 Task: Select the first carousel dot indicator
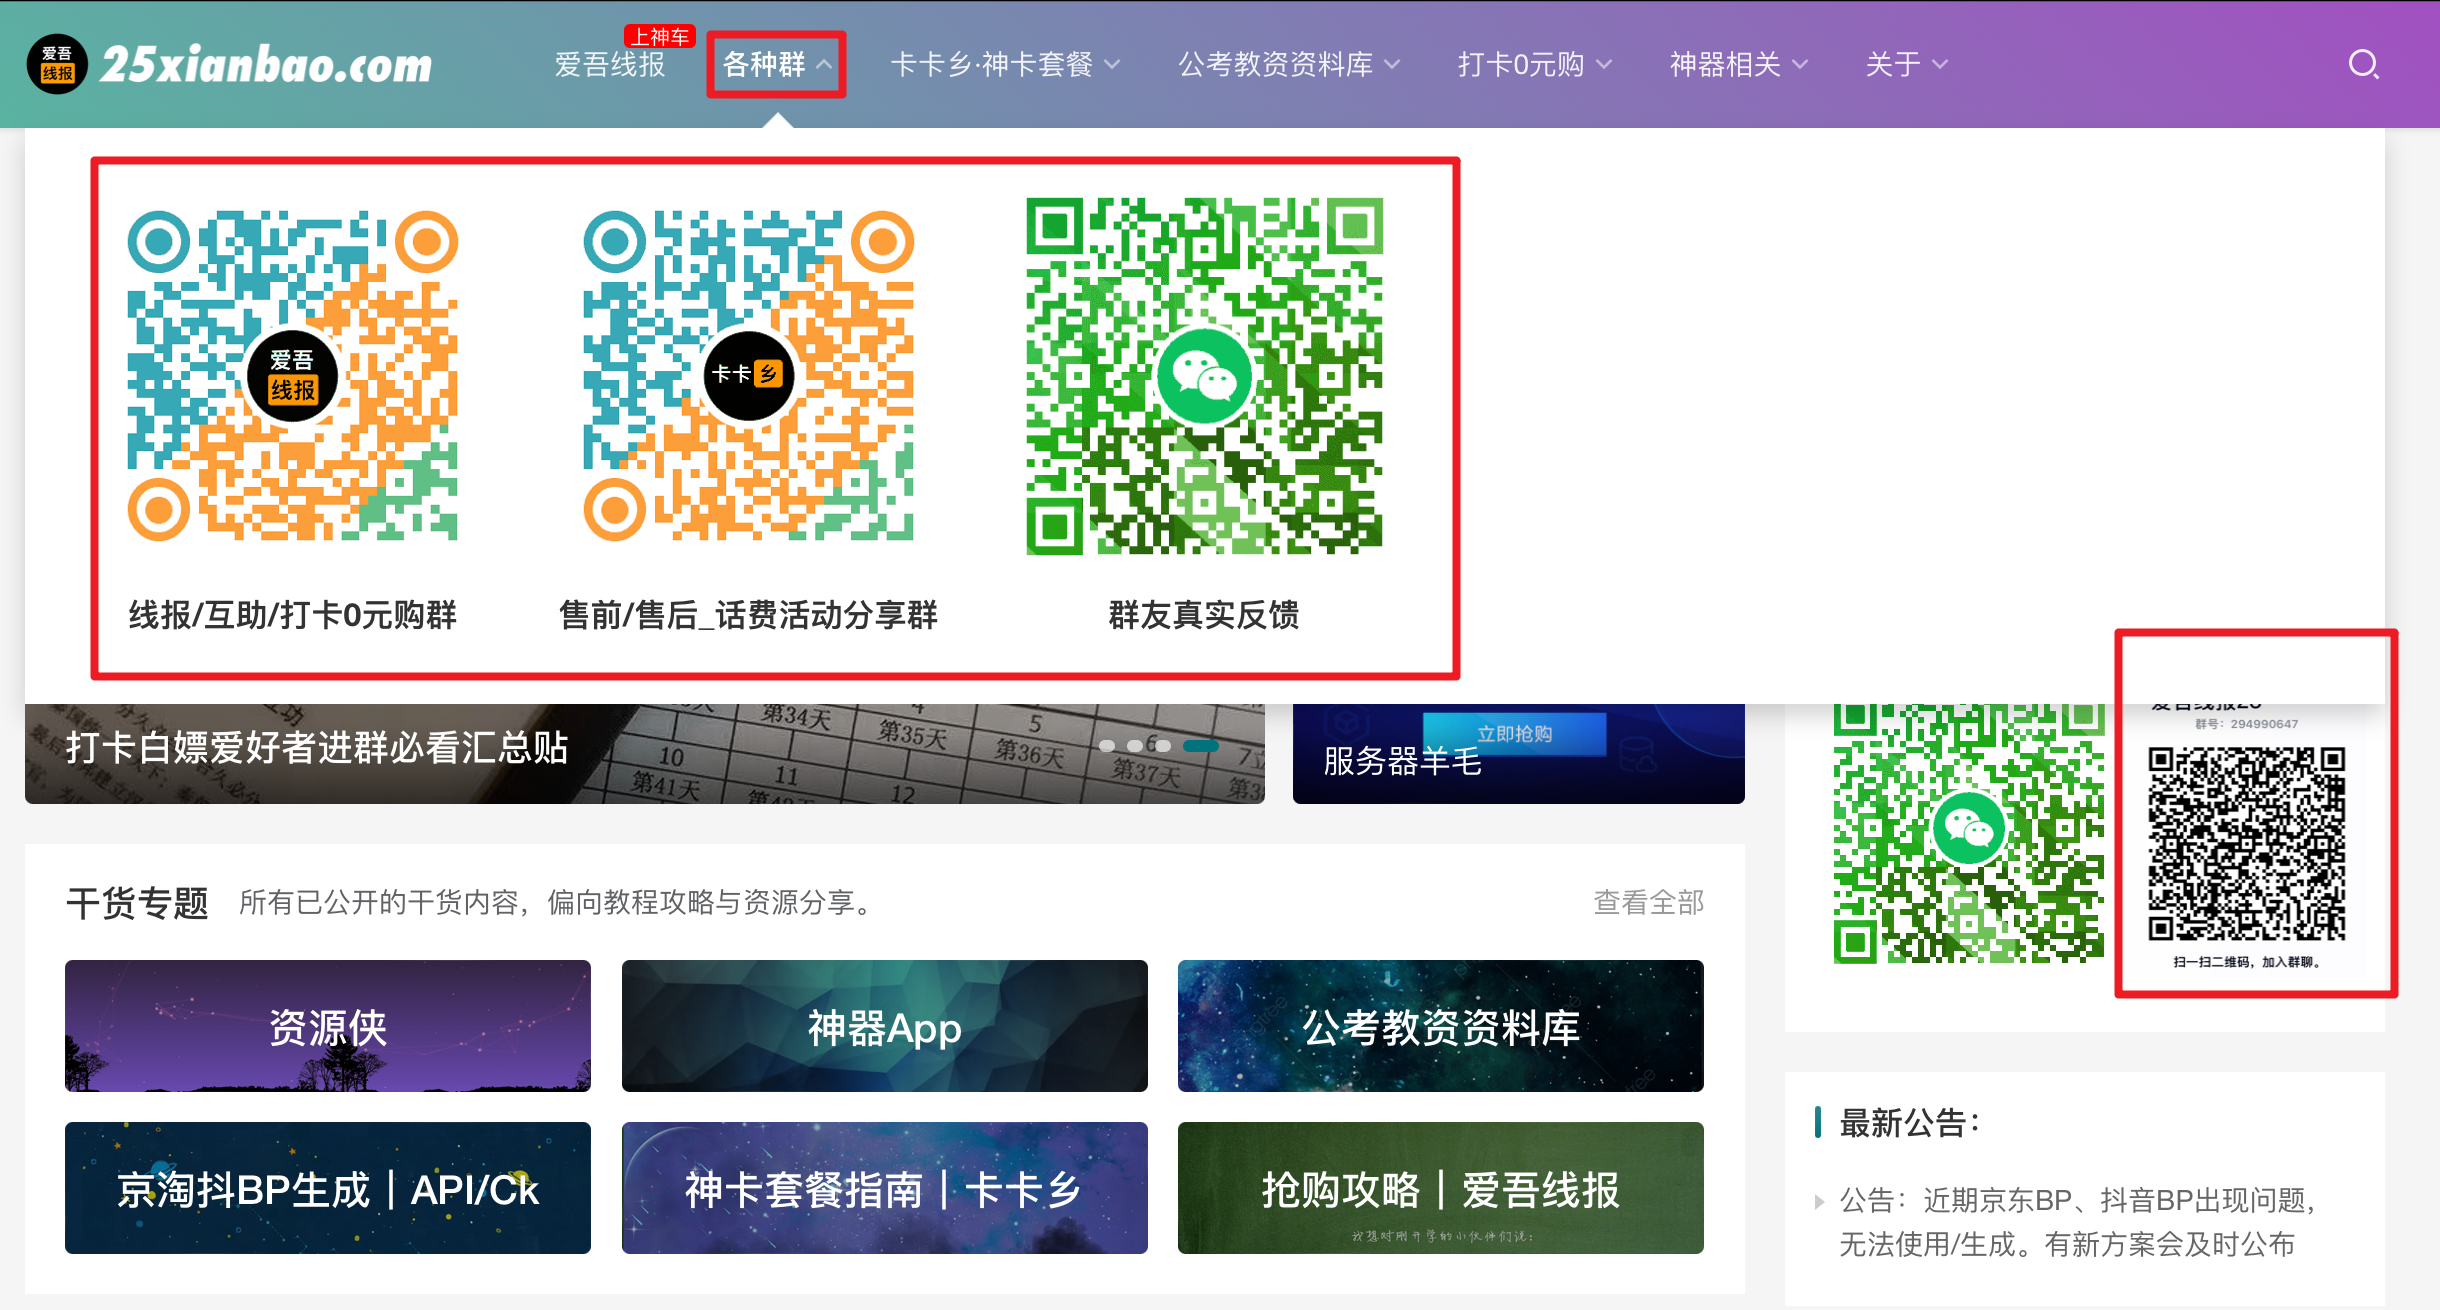click(x=1107, y=745)
